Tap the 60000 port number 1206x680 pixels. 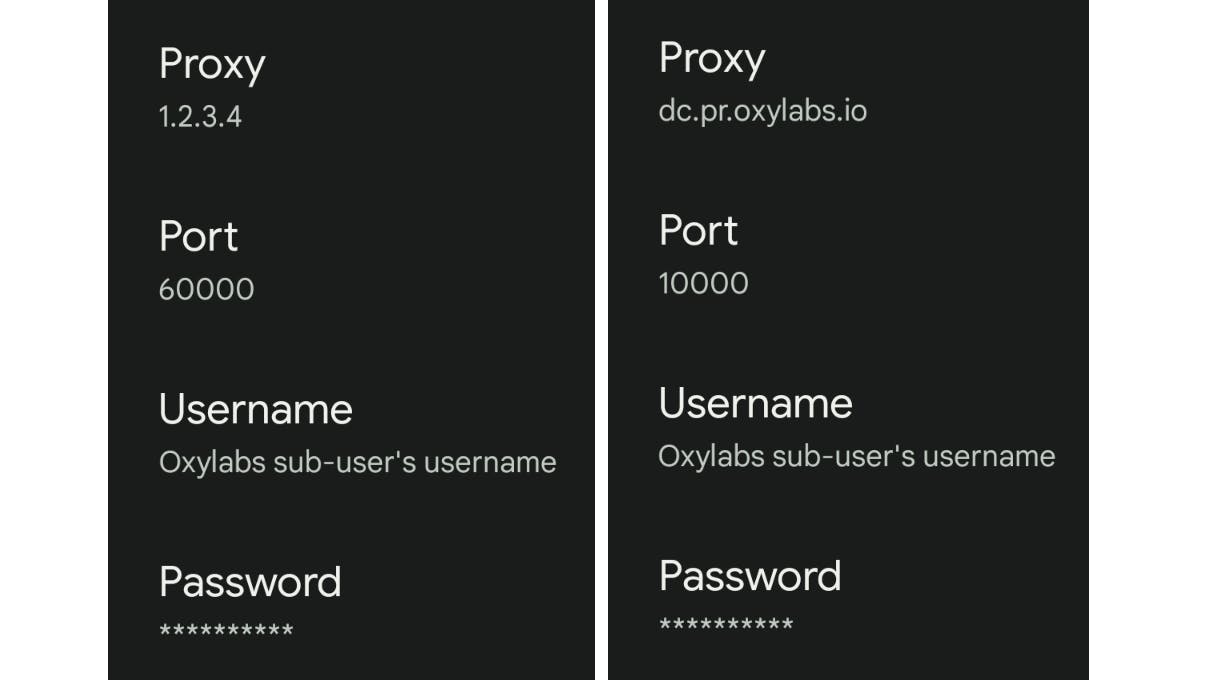coord(206,290)
